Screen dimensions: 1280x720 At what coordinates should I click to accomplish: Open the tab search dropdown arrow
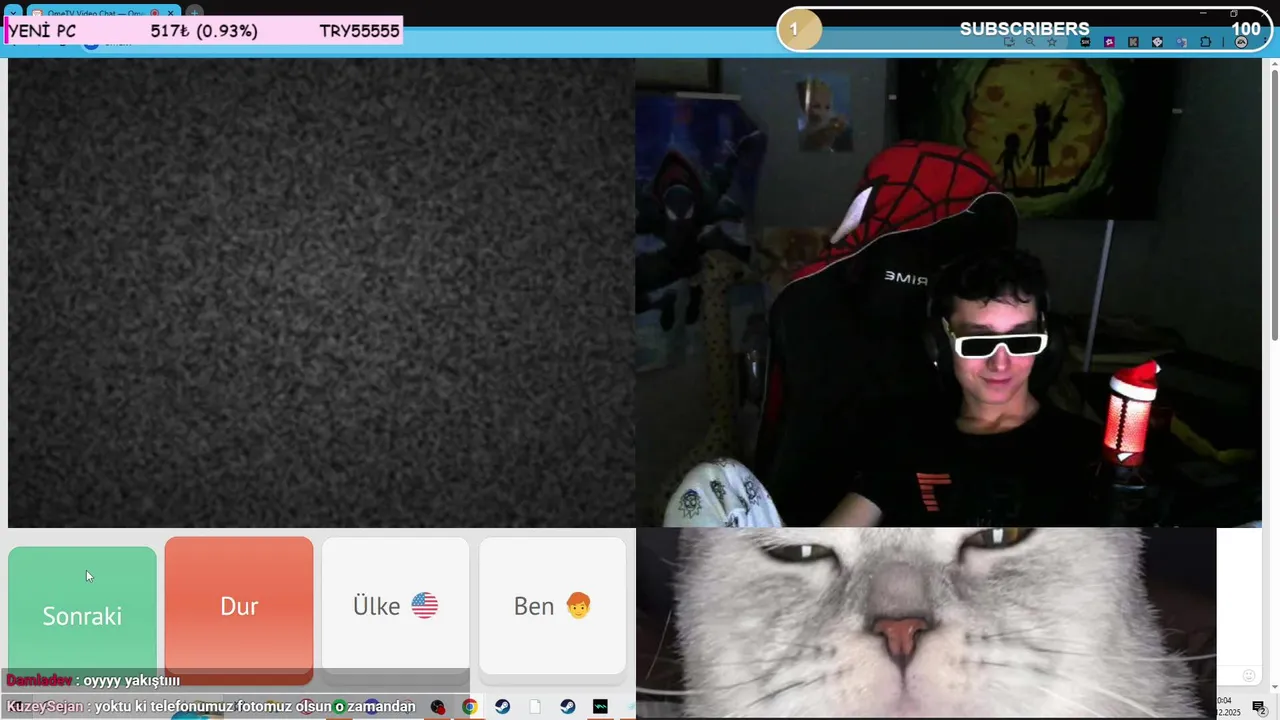[13, 13]
